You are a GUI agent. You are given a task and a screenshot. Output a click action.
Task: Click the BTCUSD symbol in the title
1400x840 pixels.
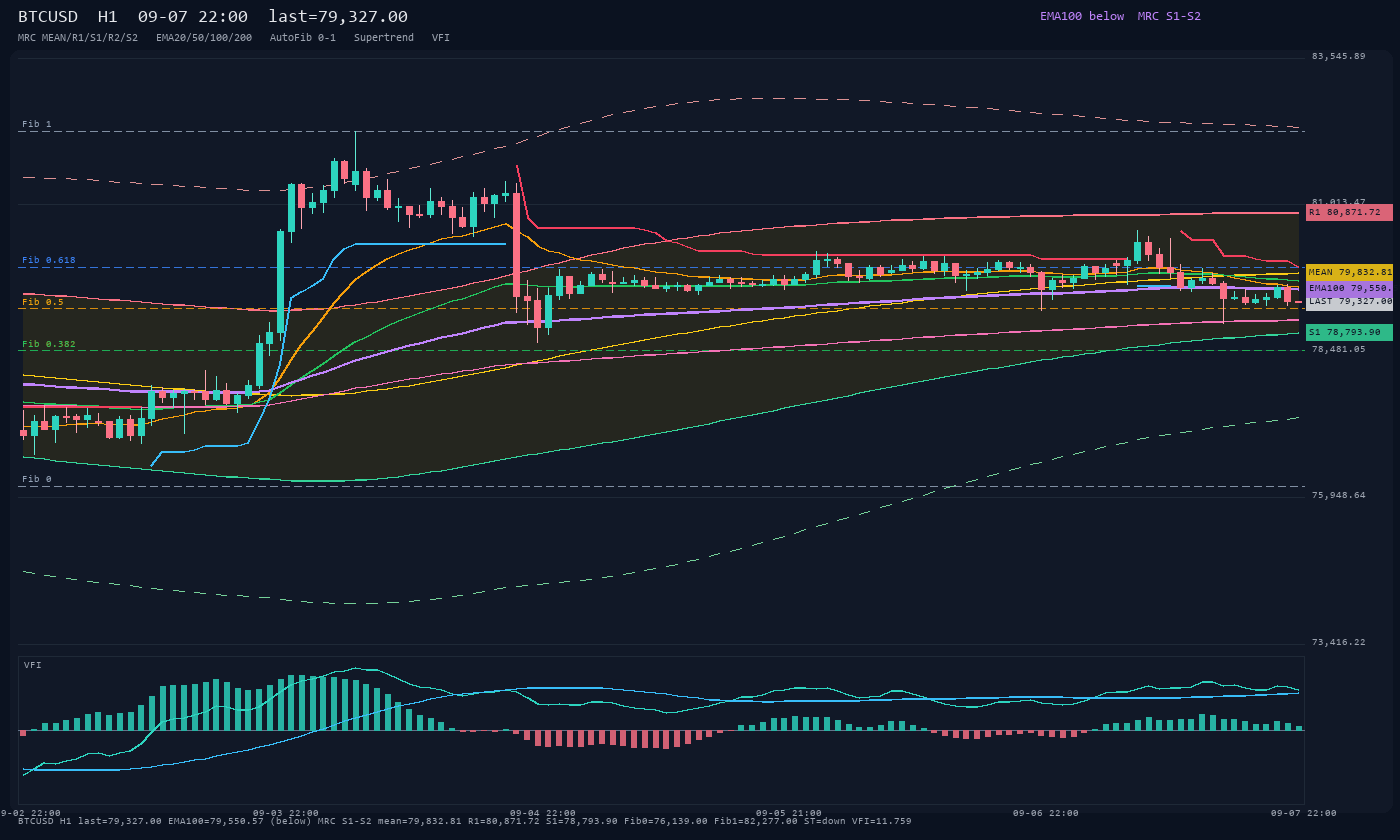[47, 16]
